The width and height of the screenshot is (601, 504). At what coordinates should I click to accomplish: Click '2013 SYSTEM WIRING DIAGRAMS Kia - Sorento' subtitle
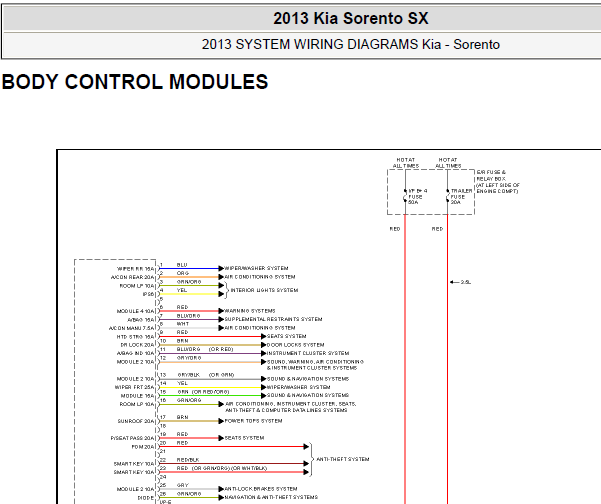point(350,44)
